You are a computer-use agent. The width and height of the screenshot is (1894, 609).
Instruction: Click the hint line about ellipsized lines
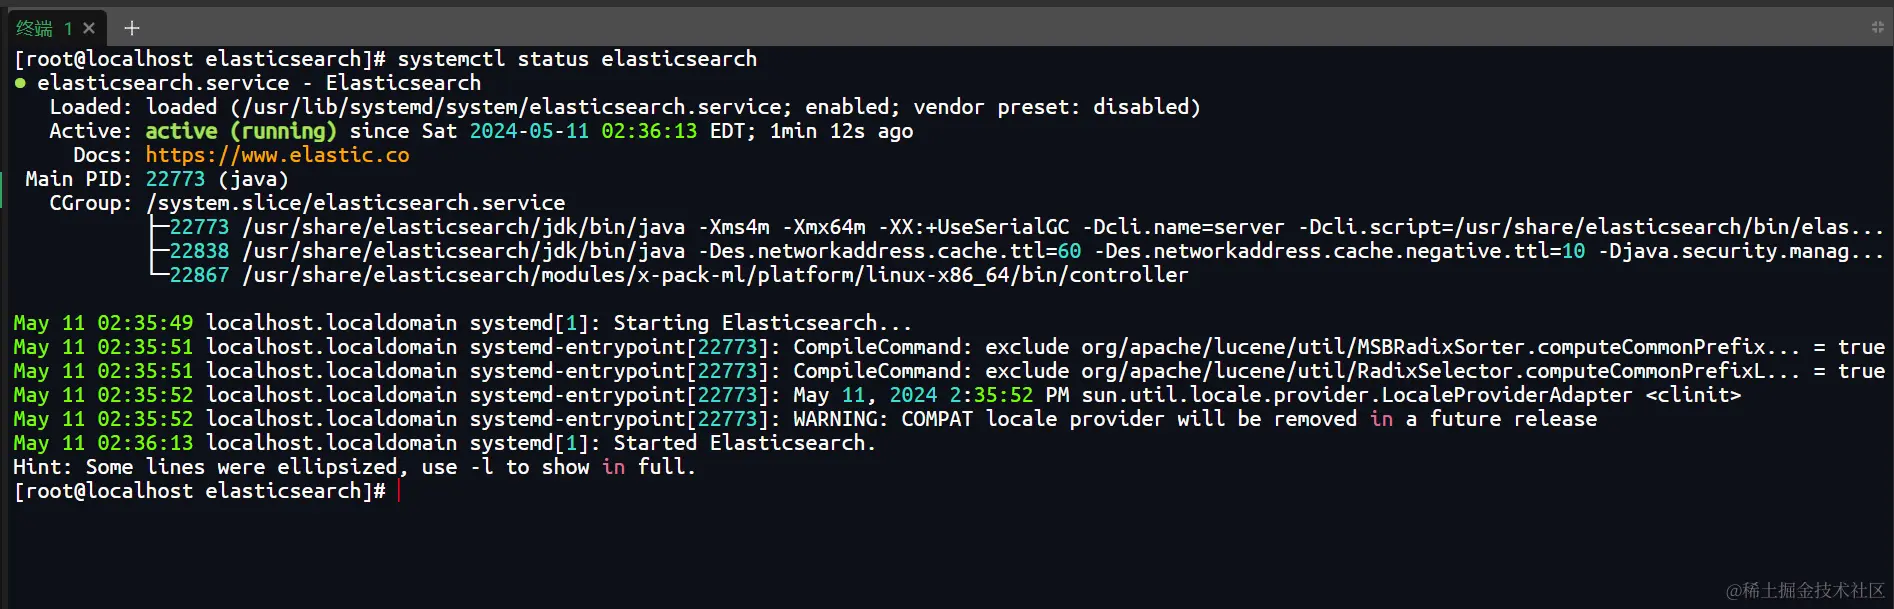354,467
